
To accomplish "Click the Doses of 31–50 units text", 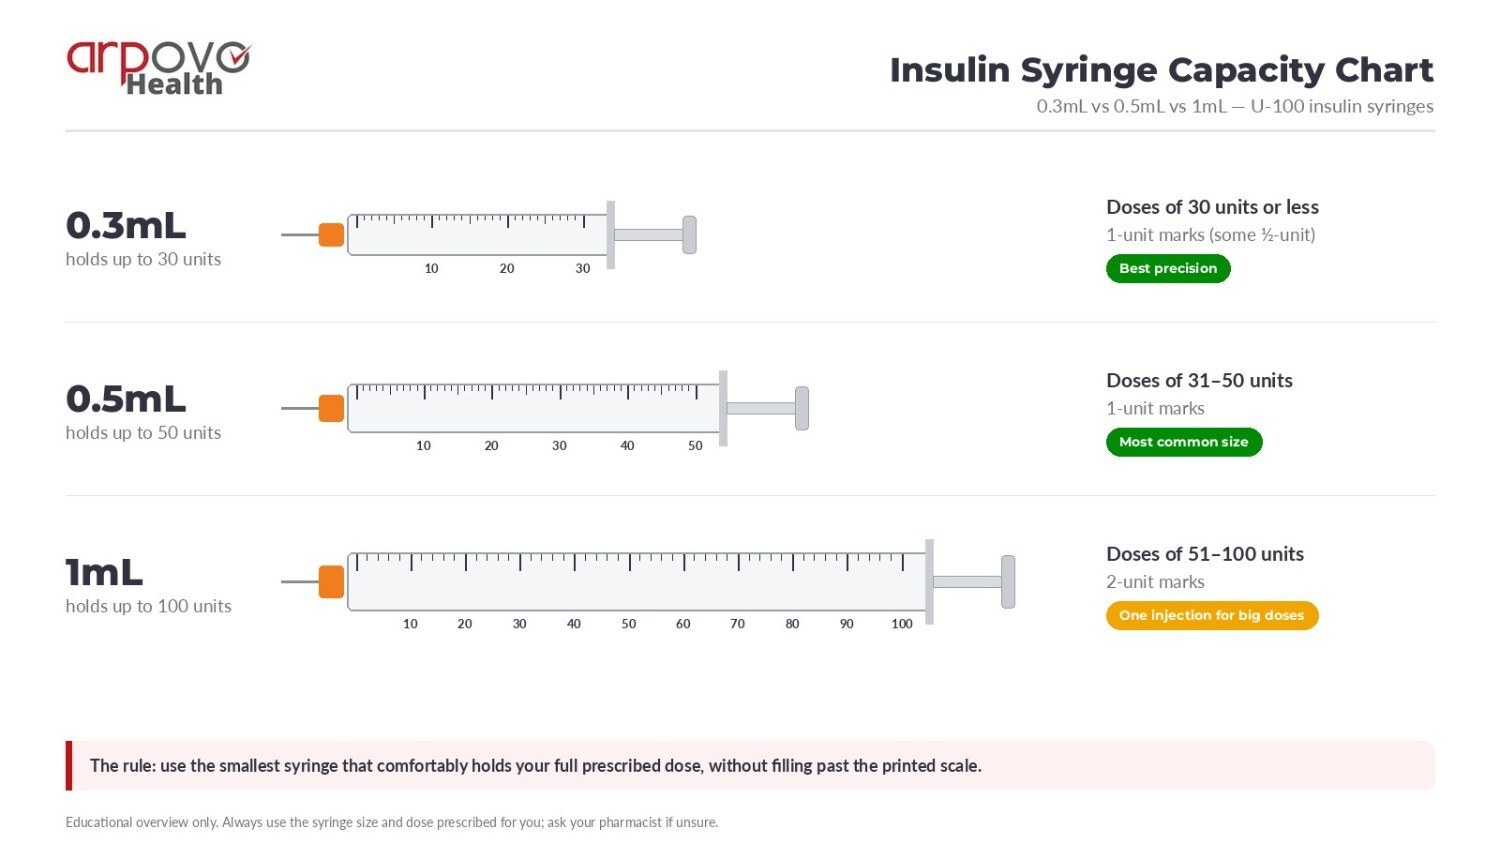I will tap(1199, 380).
